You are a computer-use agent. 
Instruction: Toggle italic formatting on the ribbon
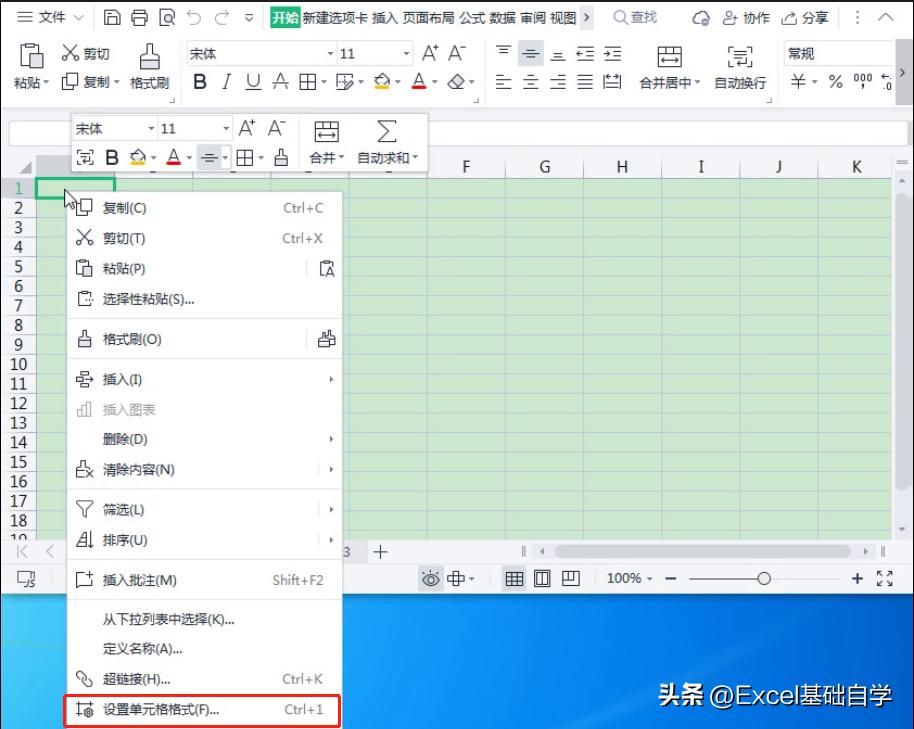pos(225,82)
